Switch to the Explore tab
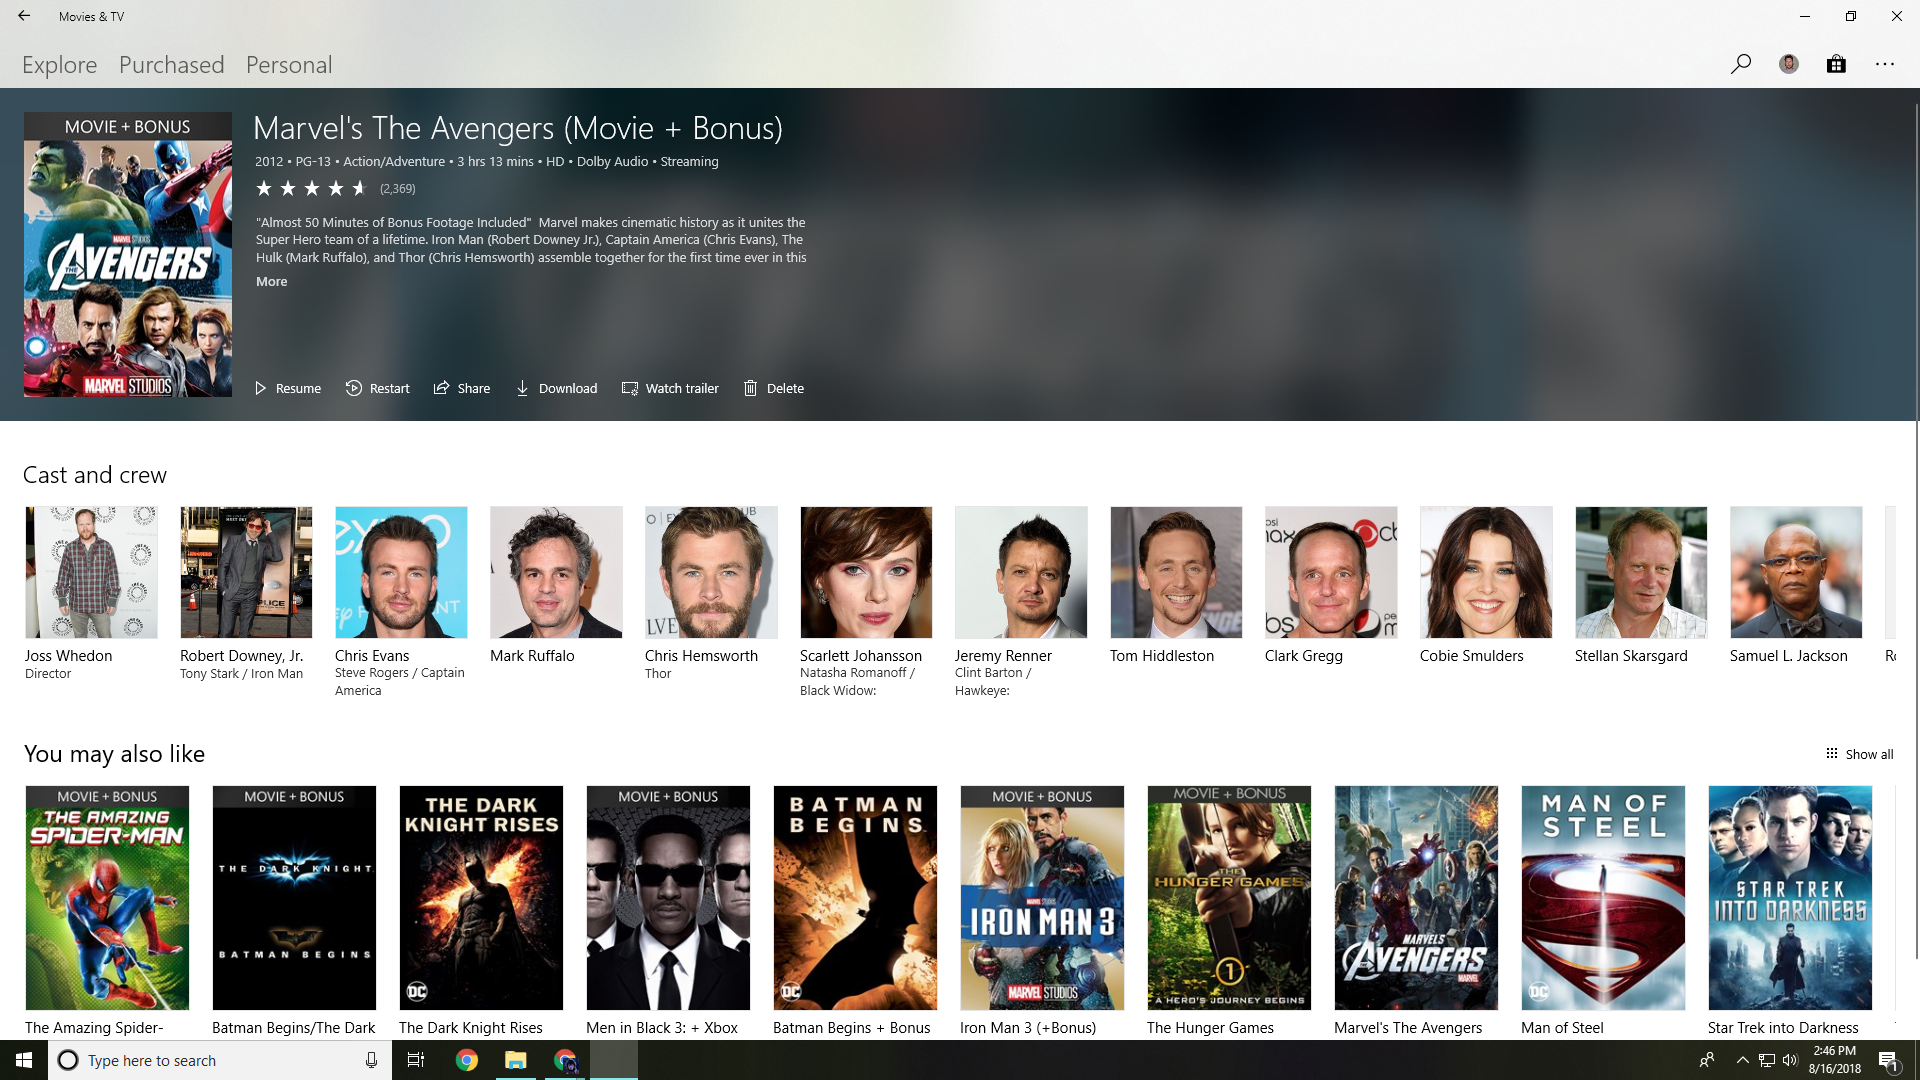 coord(60,65)
